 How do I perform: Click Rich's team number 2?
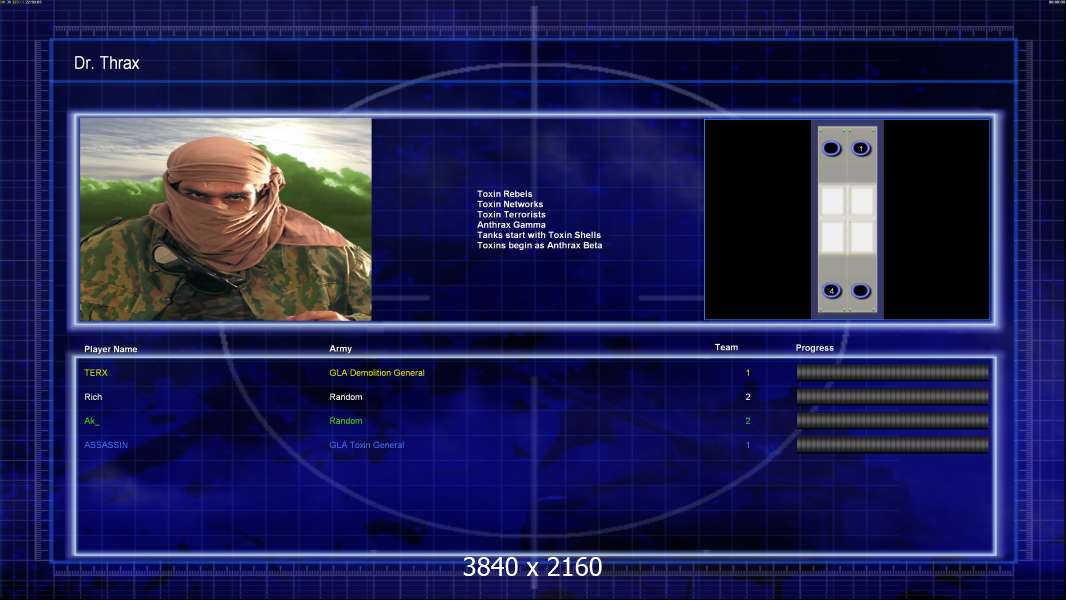pos(748,397)
